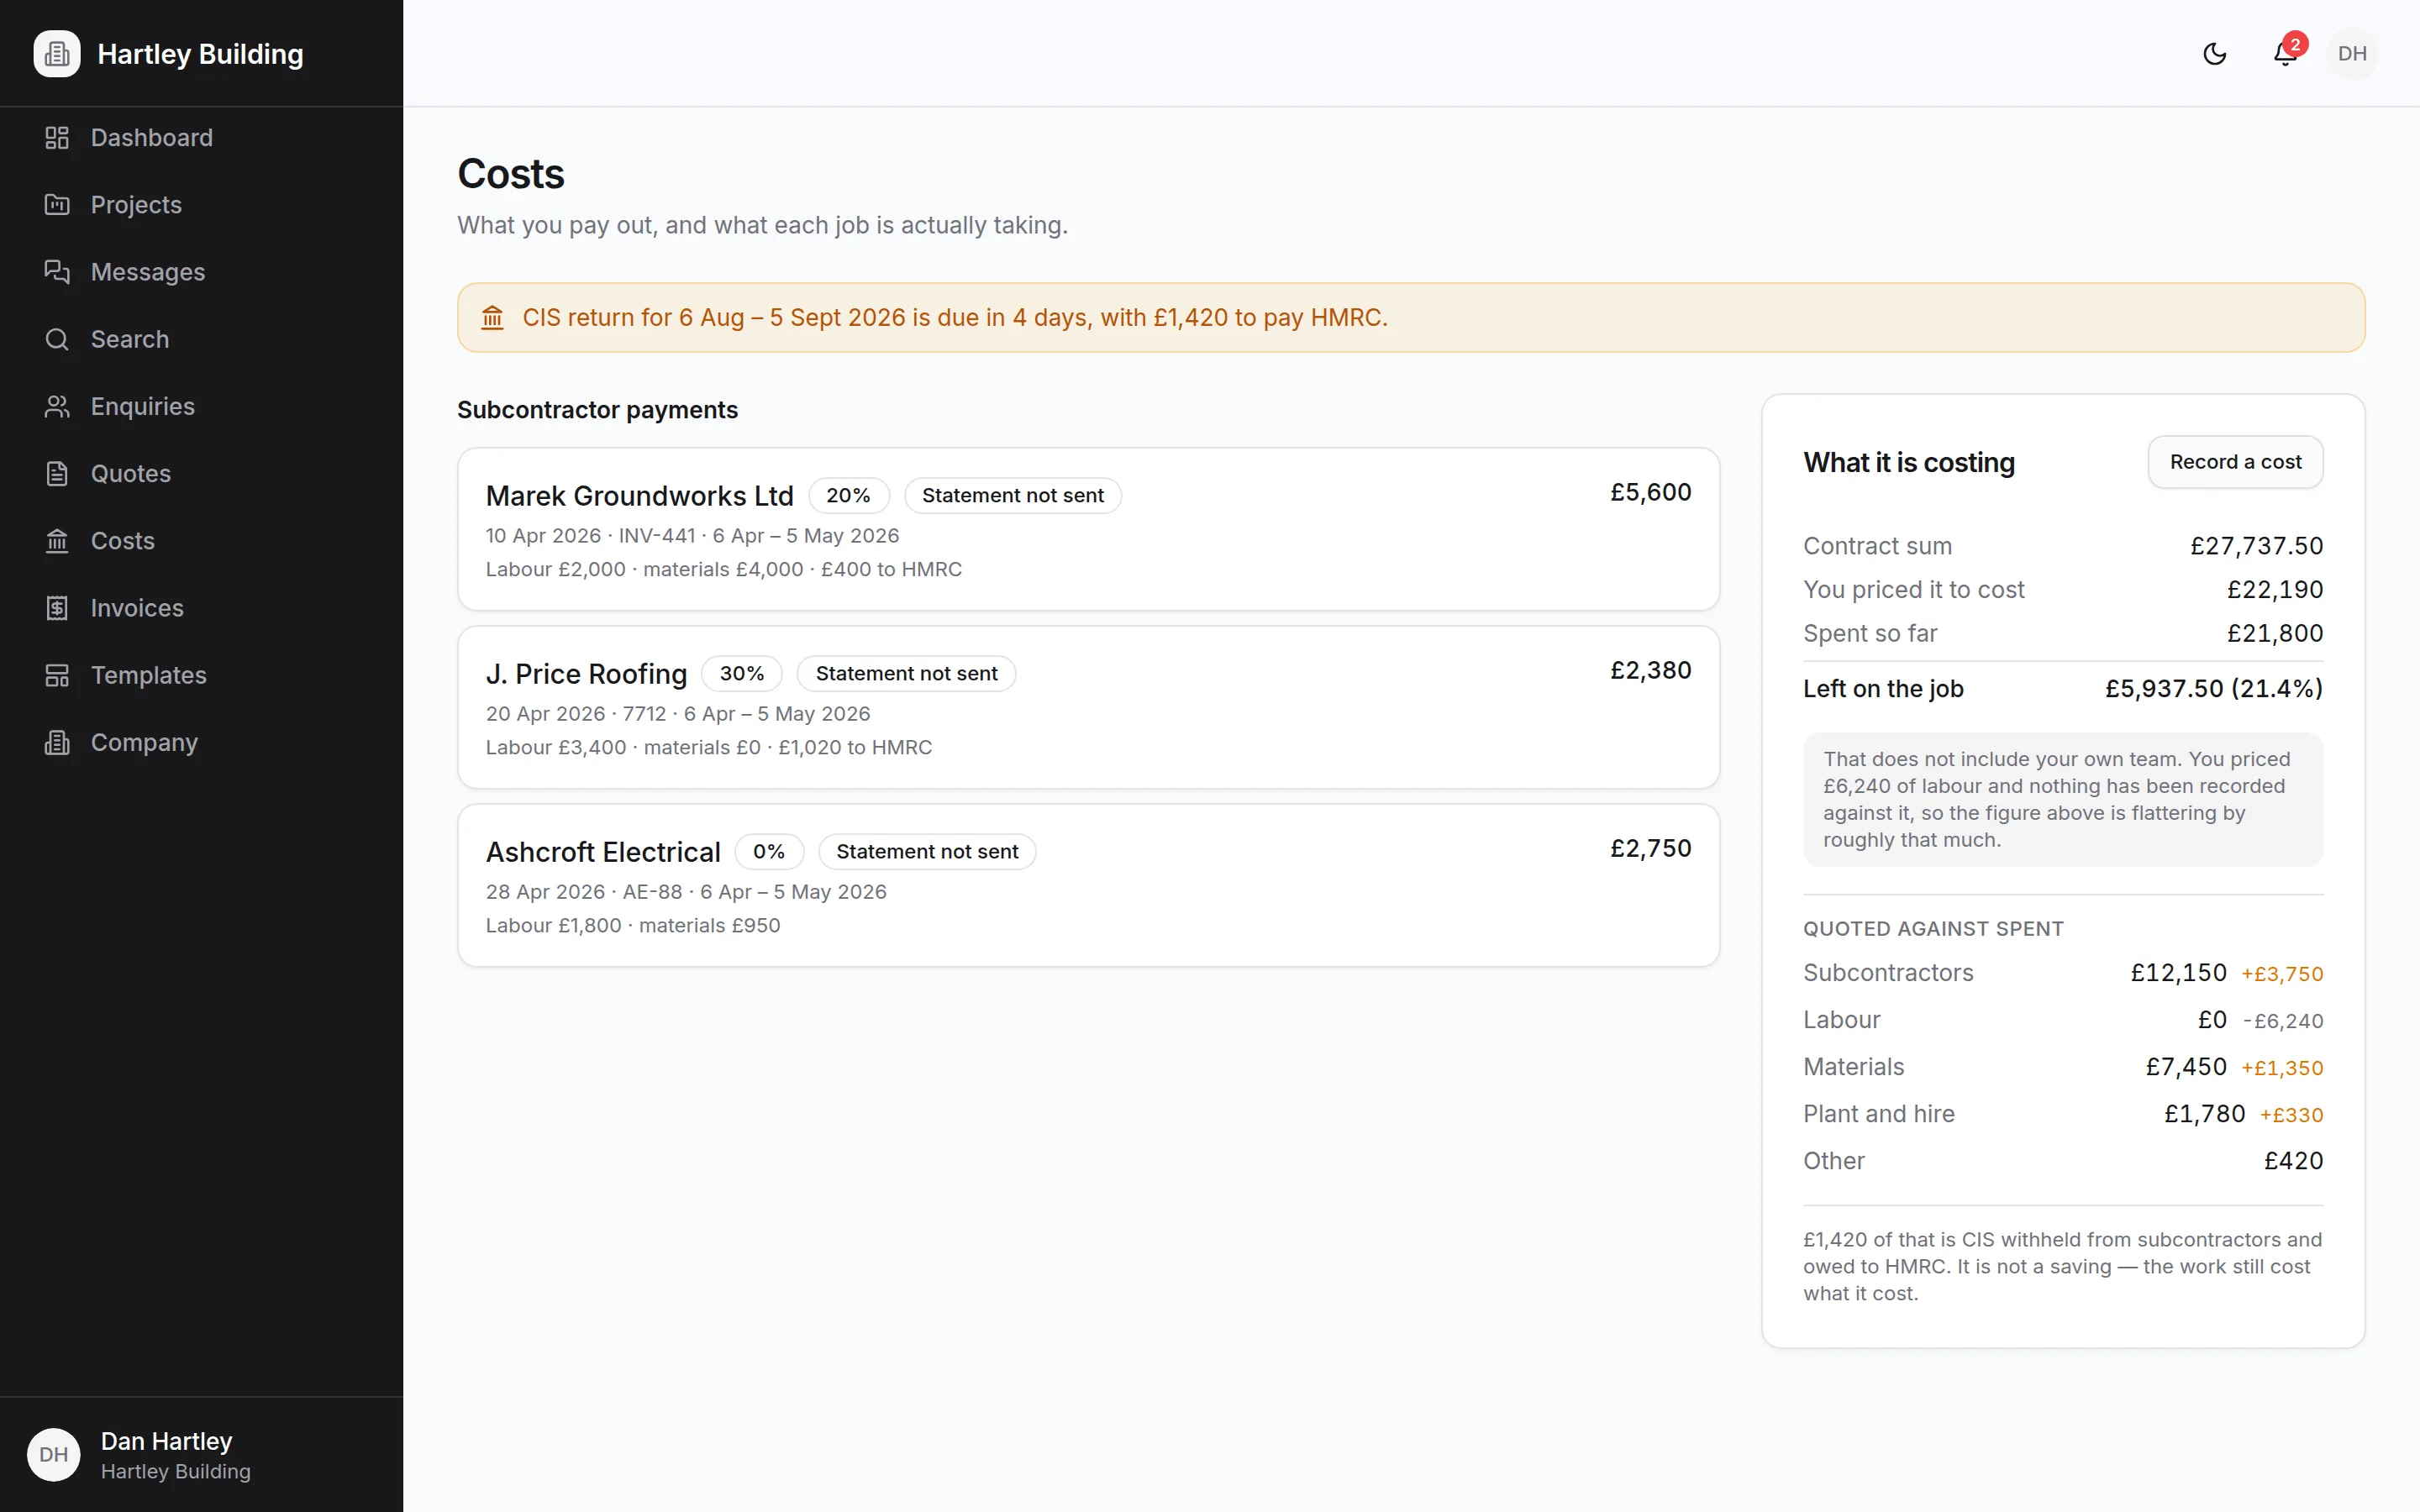Select Enquiries in the sidebar
This screenshot has height=1512, width=2420.
point(202,406)
